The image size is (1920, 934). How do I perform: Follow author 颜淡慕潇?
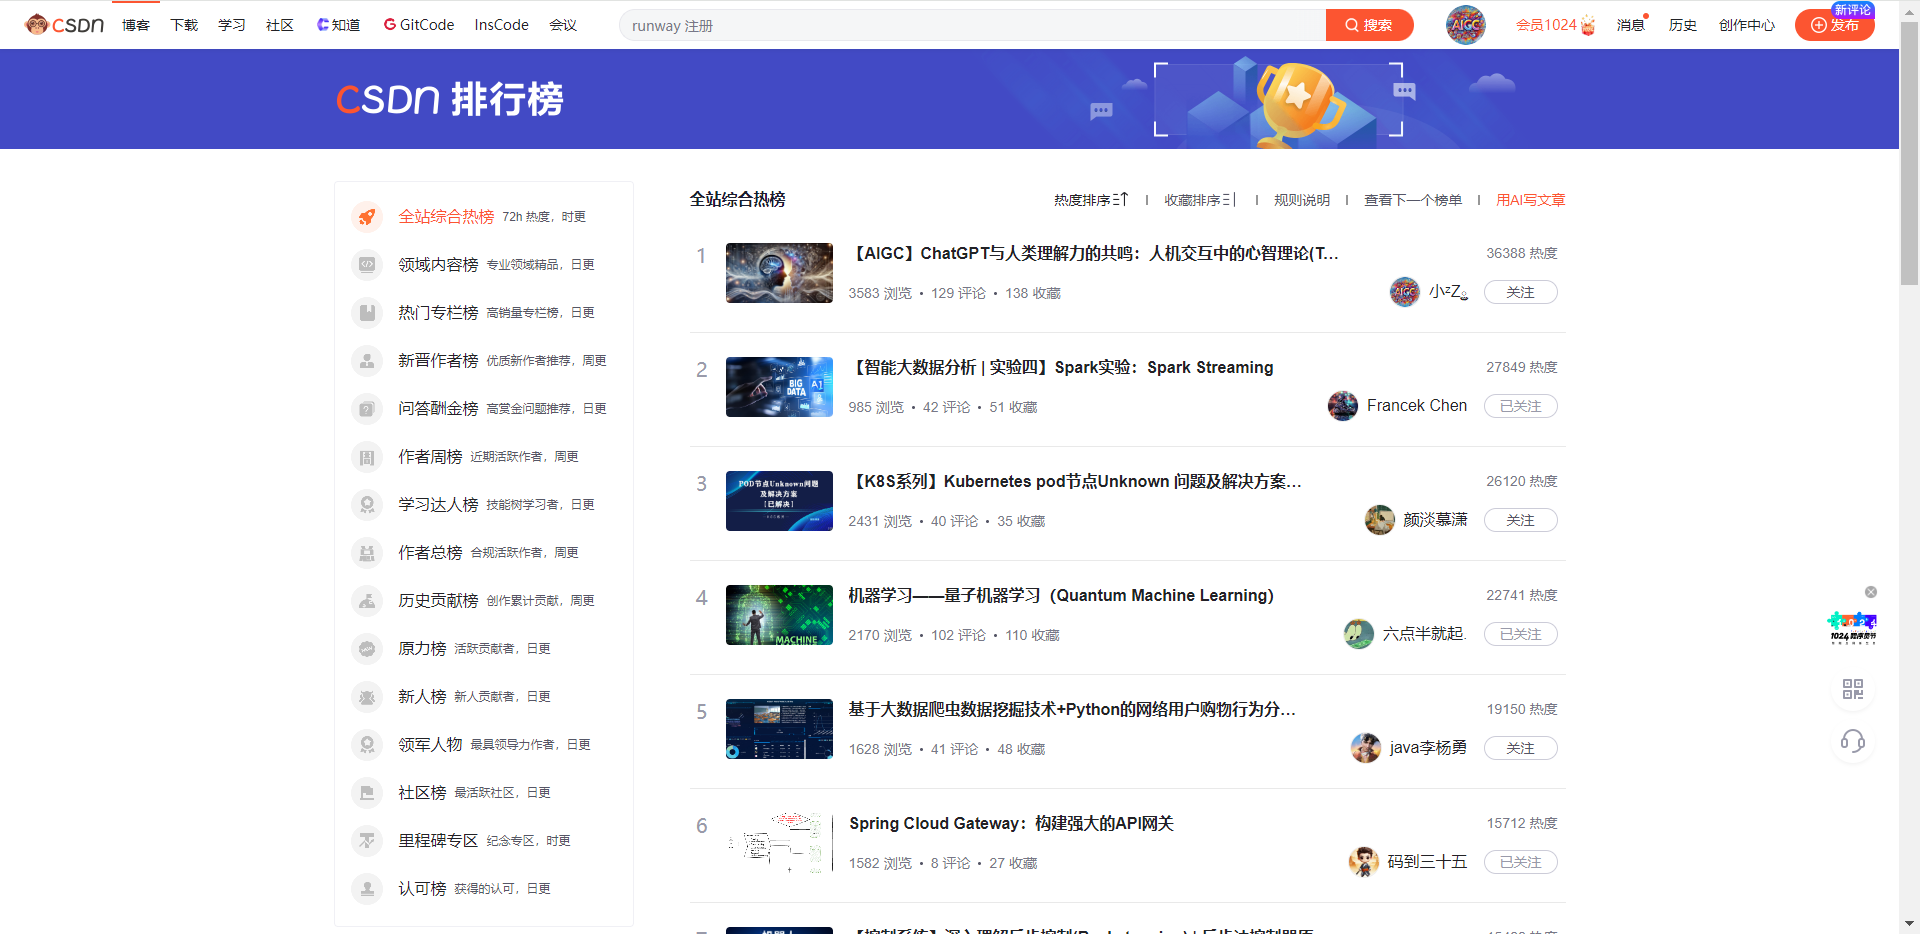[1520, 520]
